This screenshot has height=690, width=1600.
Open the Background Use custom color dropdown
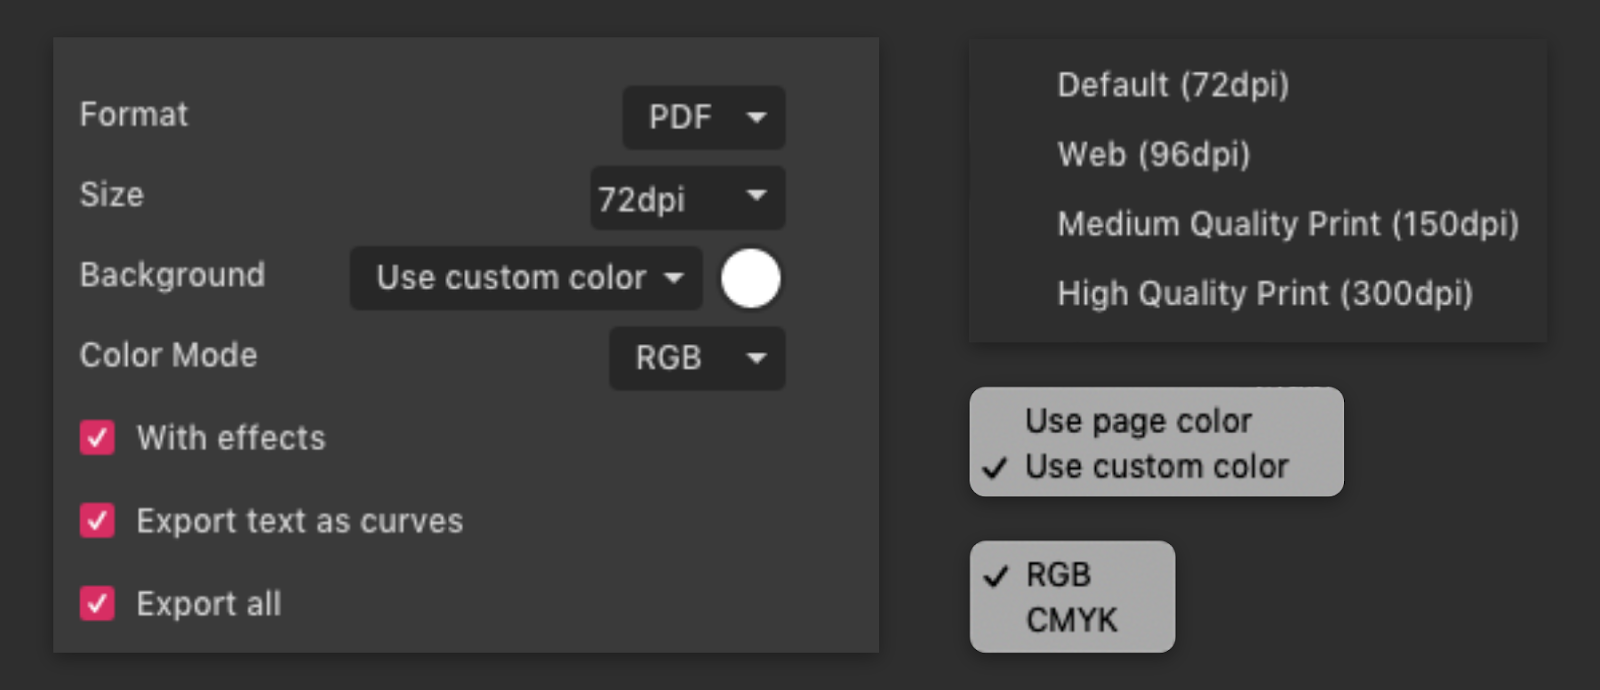coord(526,278)
